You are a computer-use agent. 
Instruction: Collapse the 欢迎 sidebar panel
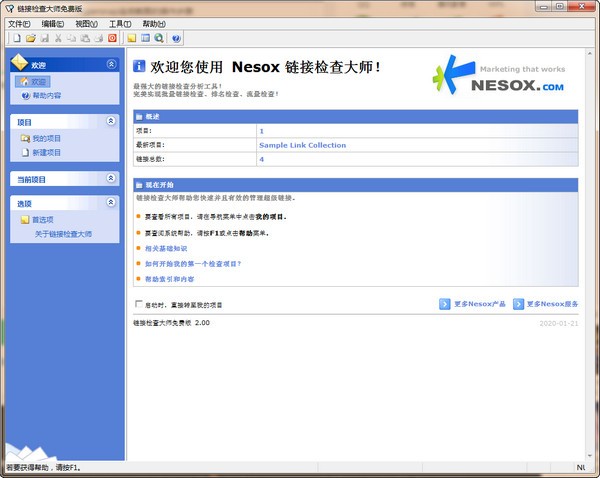coord(110,64)
